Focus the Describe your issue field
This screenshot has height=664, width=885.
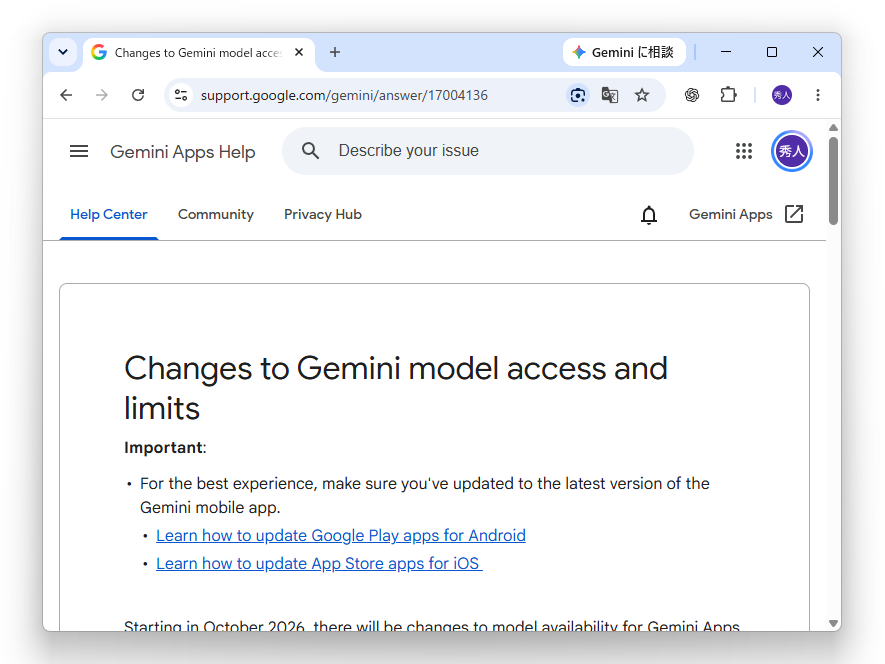pos(488,151)
